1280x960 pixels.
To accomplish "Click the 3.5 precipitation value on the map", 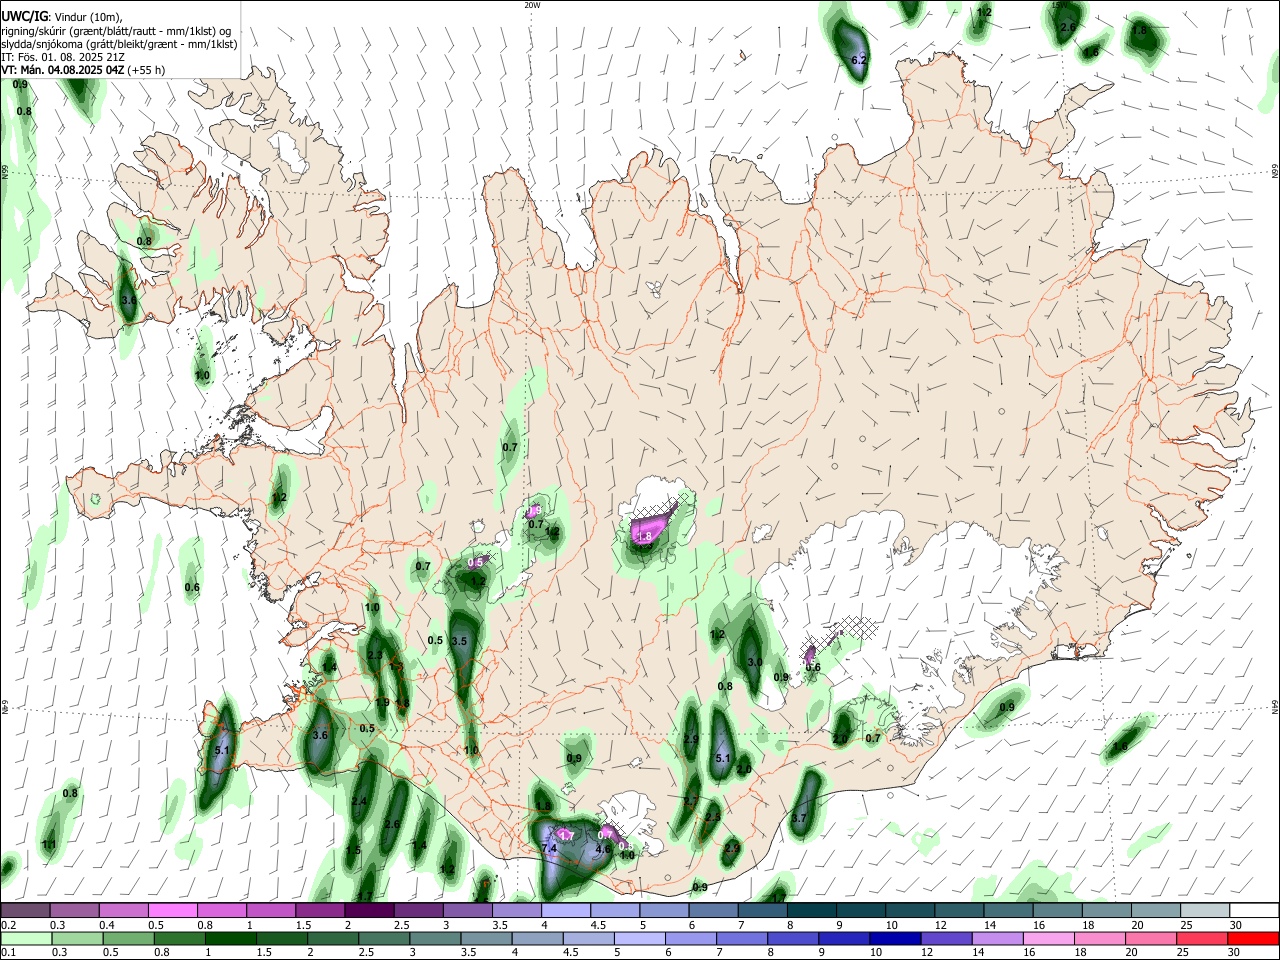I will tap(459, 641).
